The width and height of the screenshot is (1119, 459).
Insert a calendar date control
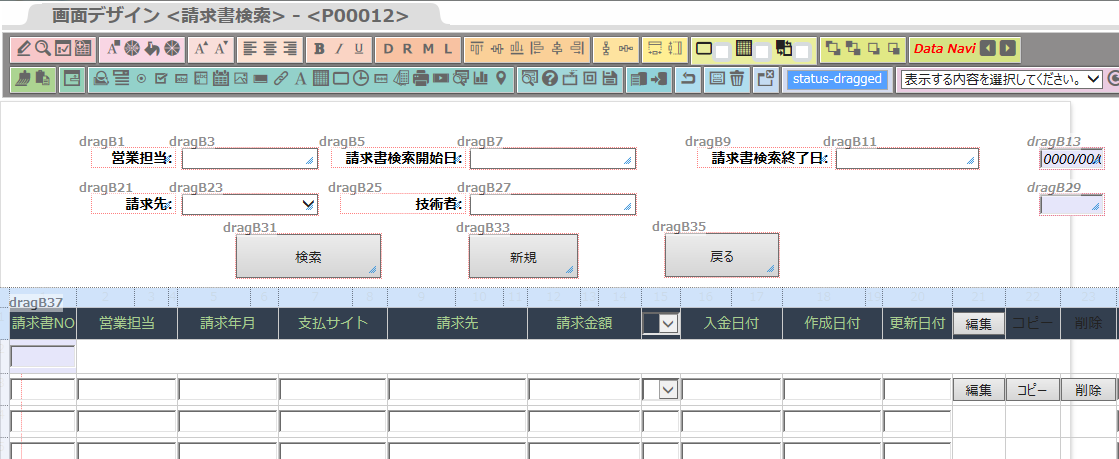pyautogui.click(x=221, y=79)
